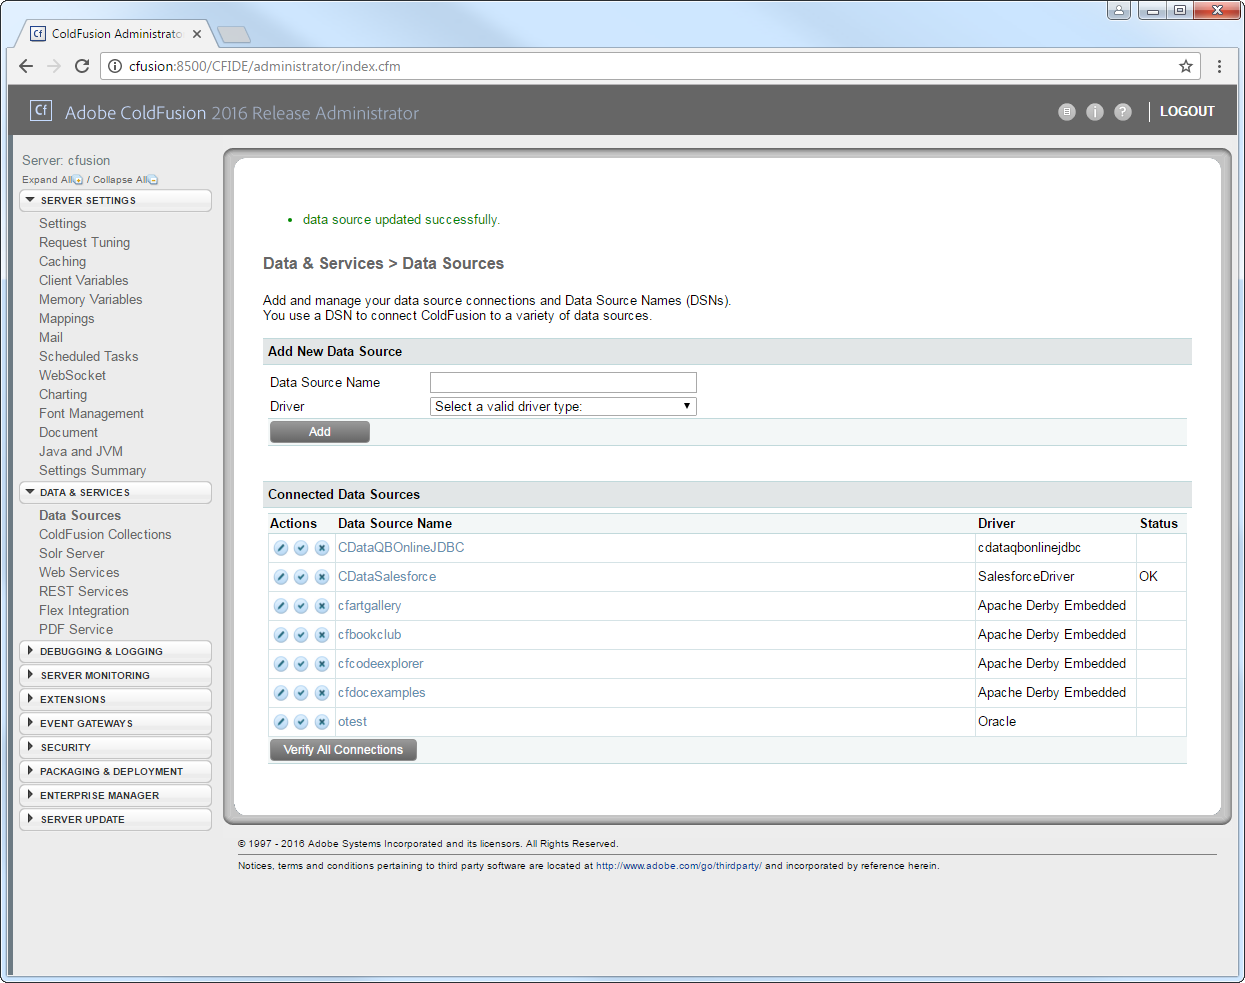The height and width of the screenshot is (983, 1245).
Task: Expand the Debugging & Logging section
Action: point(115,651)
